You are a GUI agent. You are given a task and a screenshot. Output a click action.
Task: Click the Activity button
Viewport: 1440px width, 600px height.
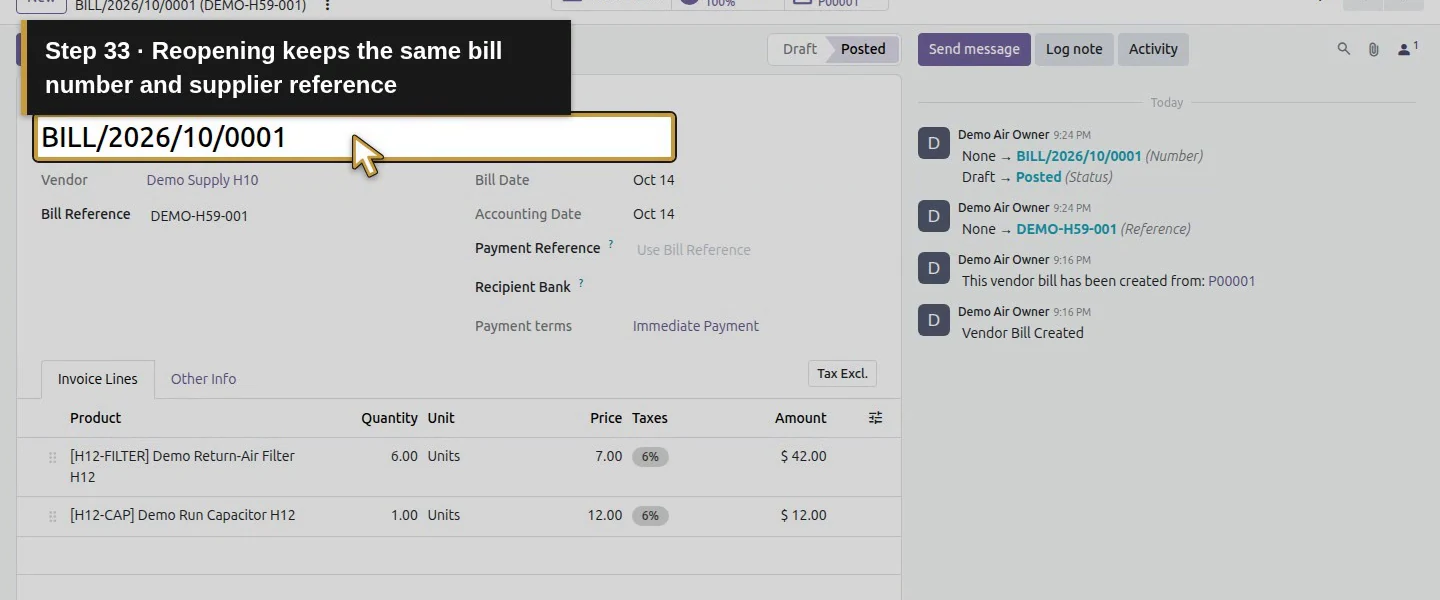(x=1153, y=49)
